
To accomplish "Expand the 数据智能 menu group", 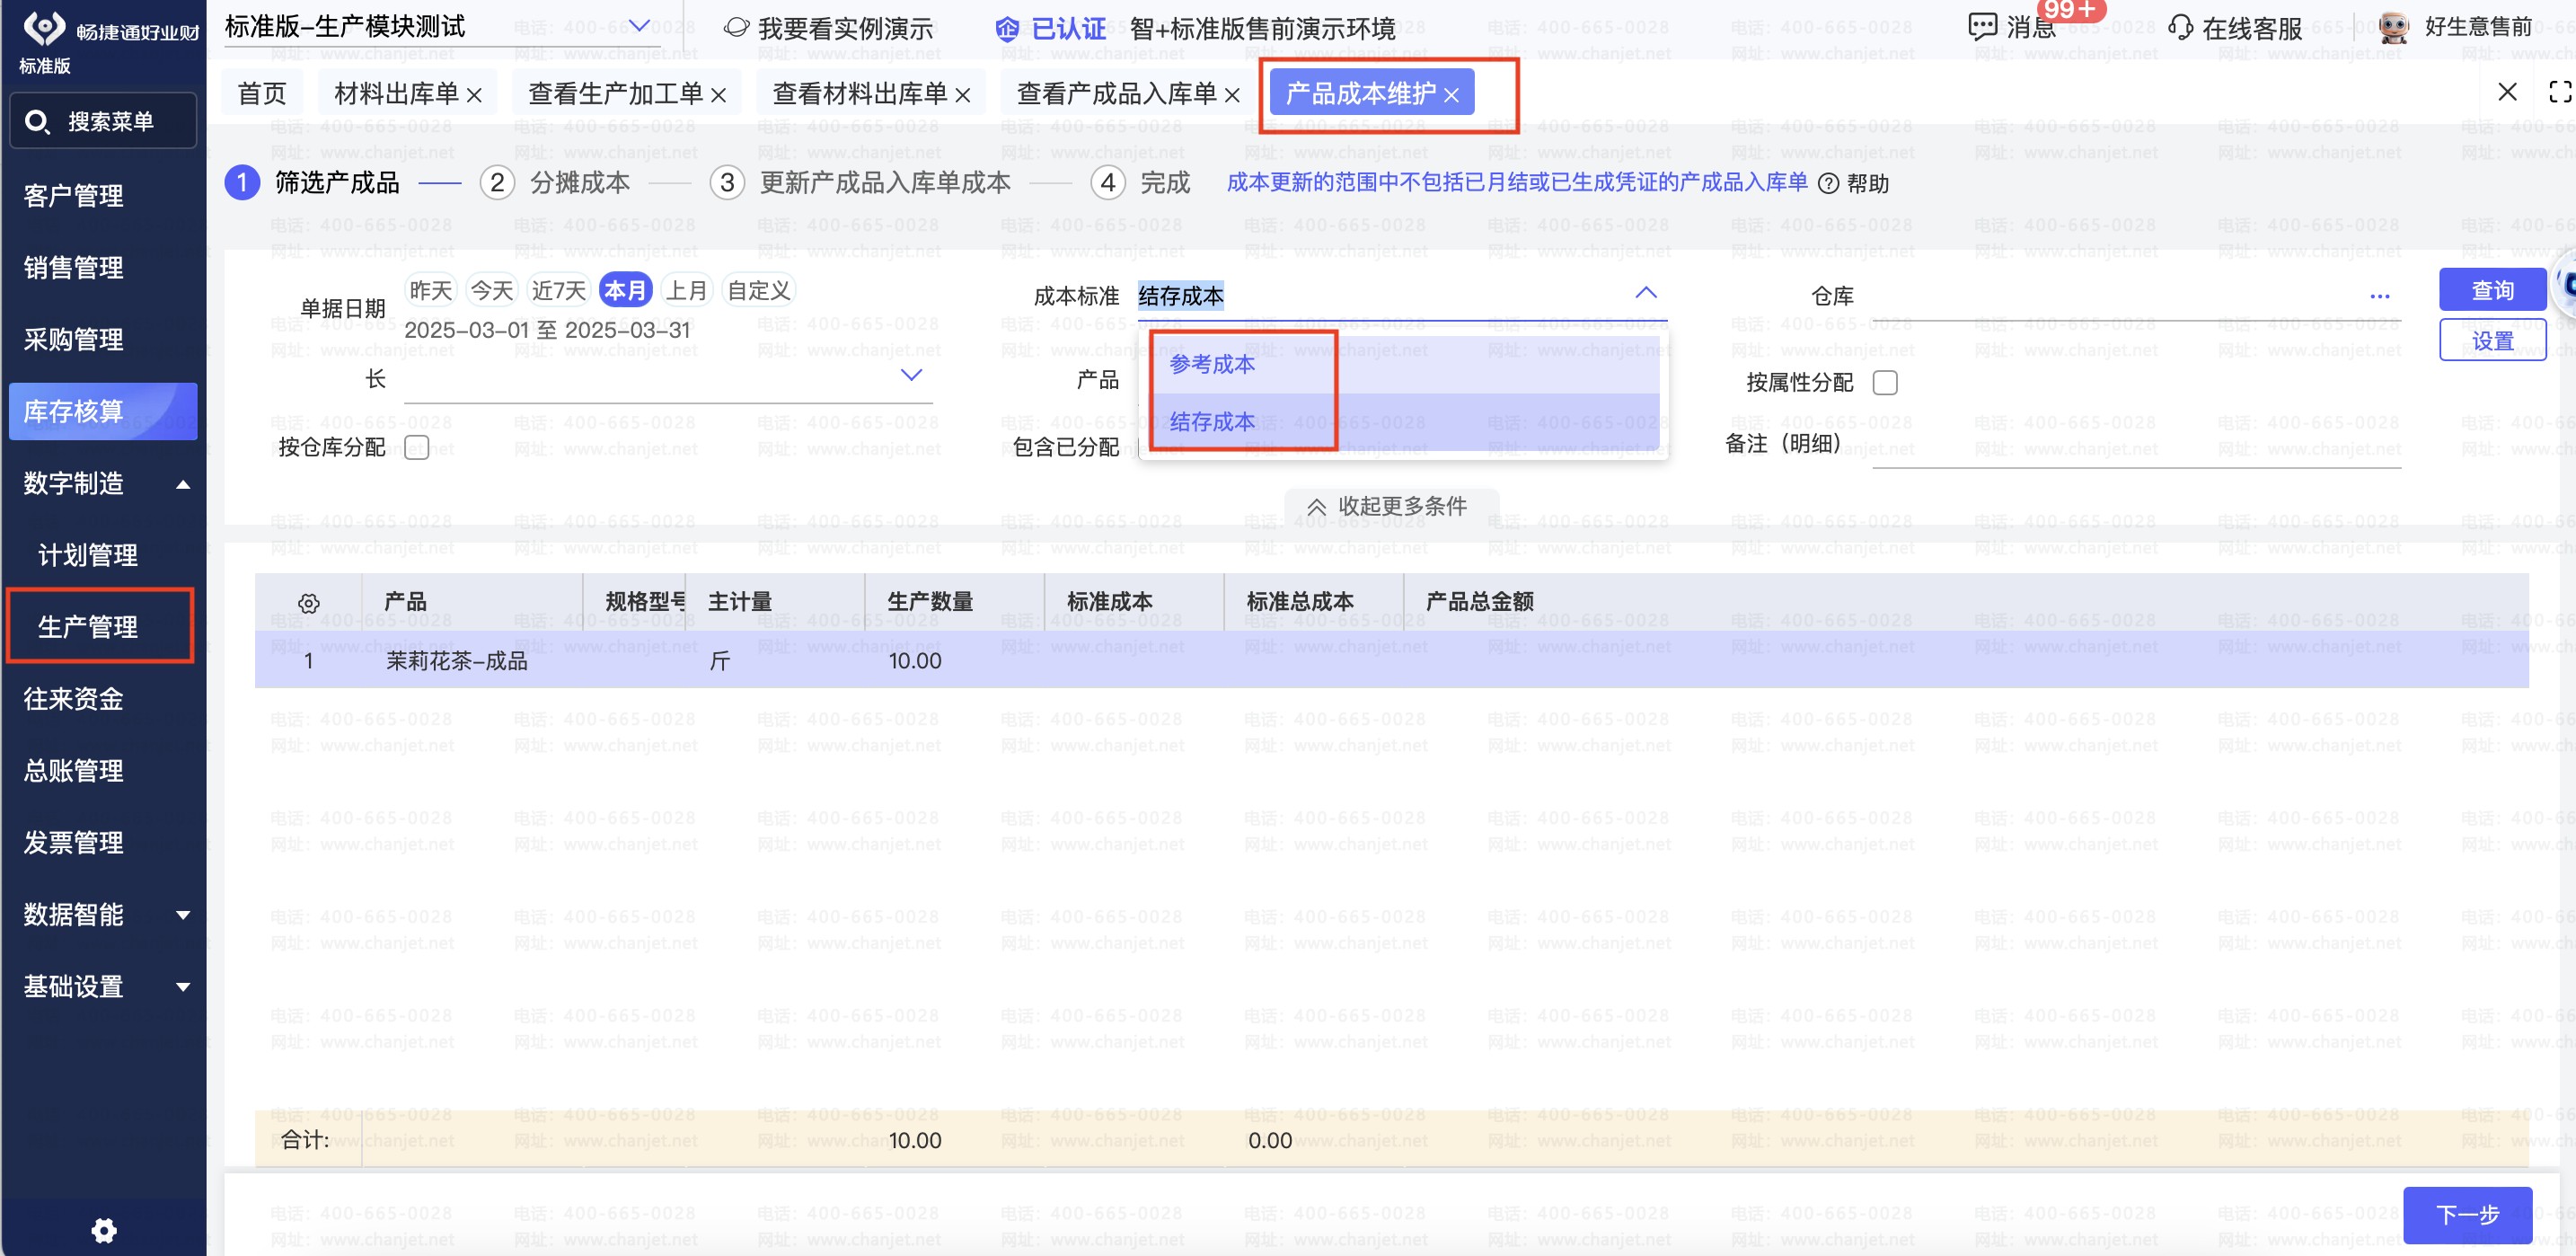I will [x=183, y=916].
